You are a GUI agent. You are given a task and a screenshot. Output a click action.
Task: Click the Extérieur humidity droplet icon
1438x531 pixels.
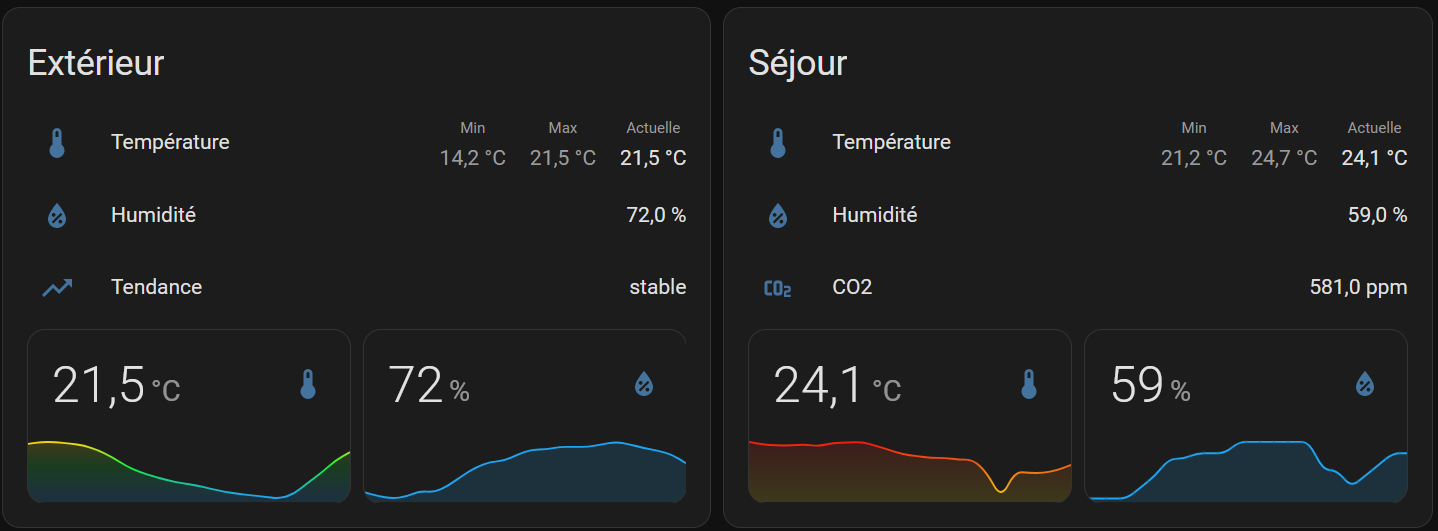click(x=57, y=215)
